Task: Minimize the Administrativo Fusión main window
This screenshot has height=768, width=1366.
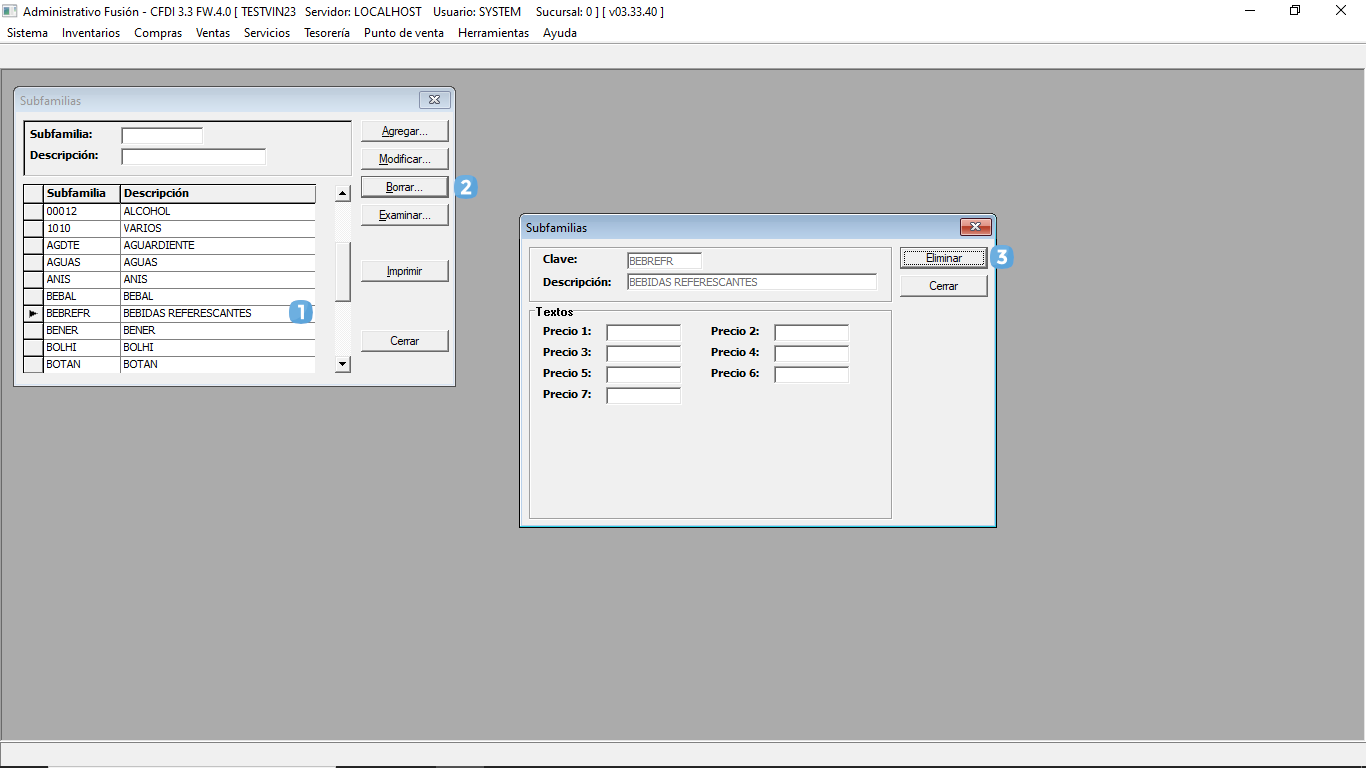Action: (x=1250, y=11)
